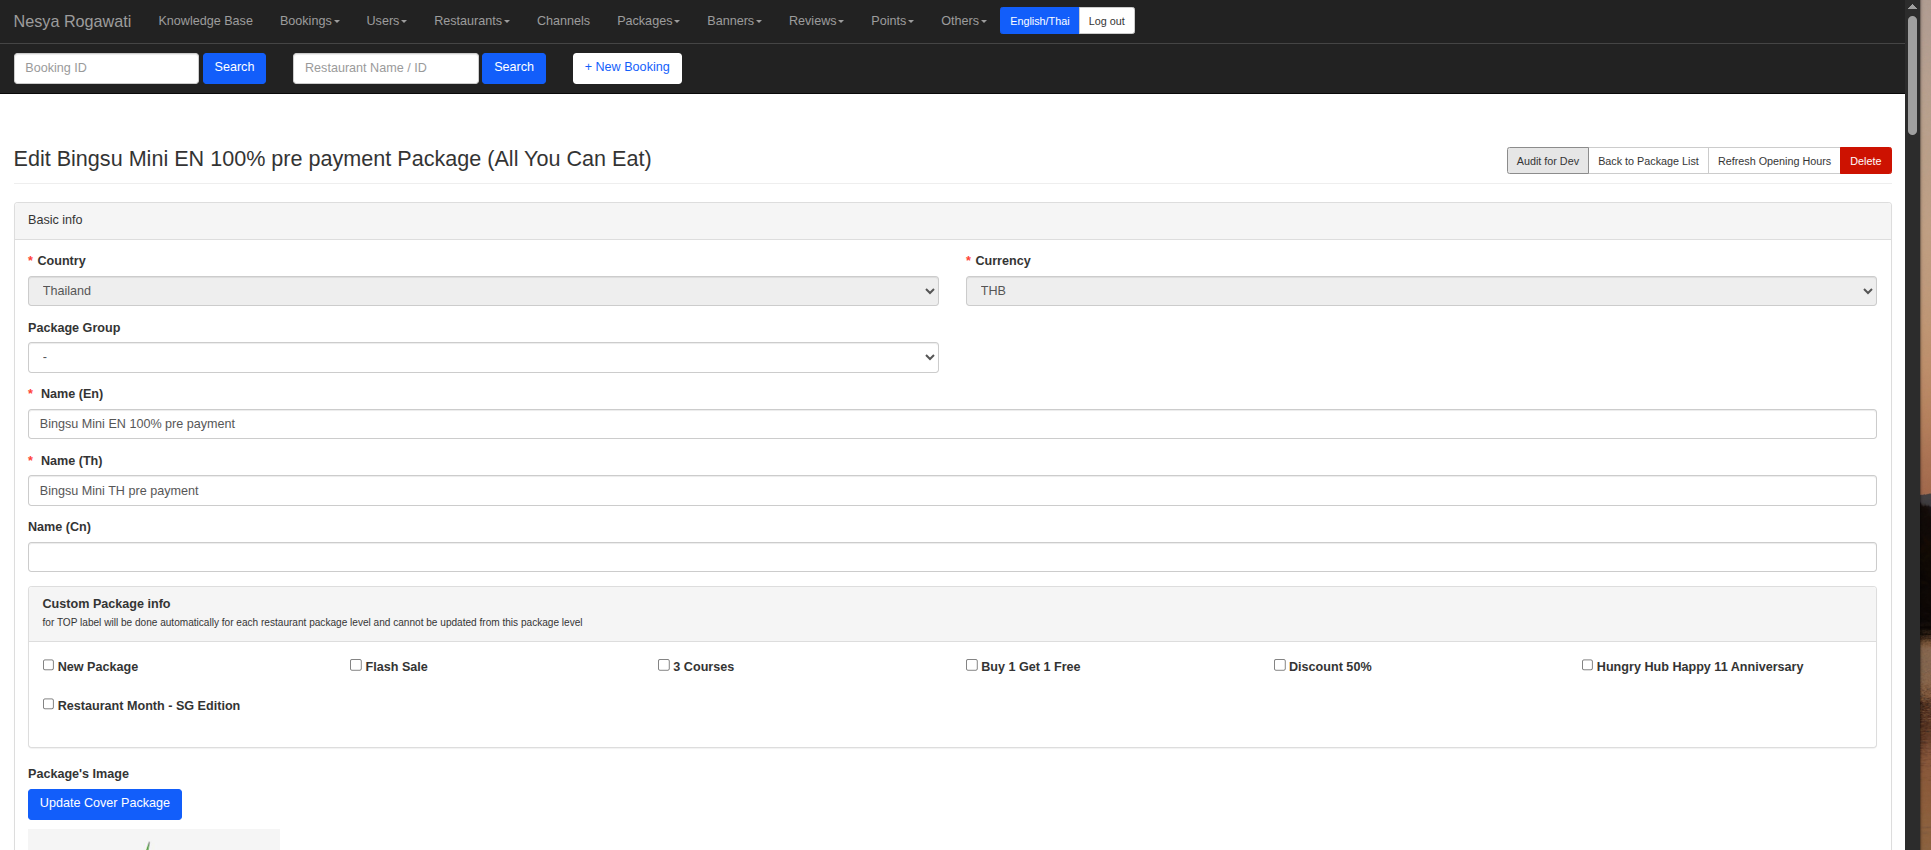Tick the New Package checkbox
Screen dimensions: 1931x850
point(48,665)
